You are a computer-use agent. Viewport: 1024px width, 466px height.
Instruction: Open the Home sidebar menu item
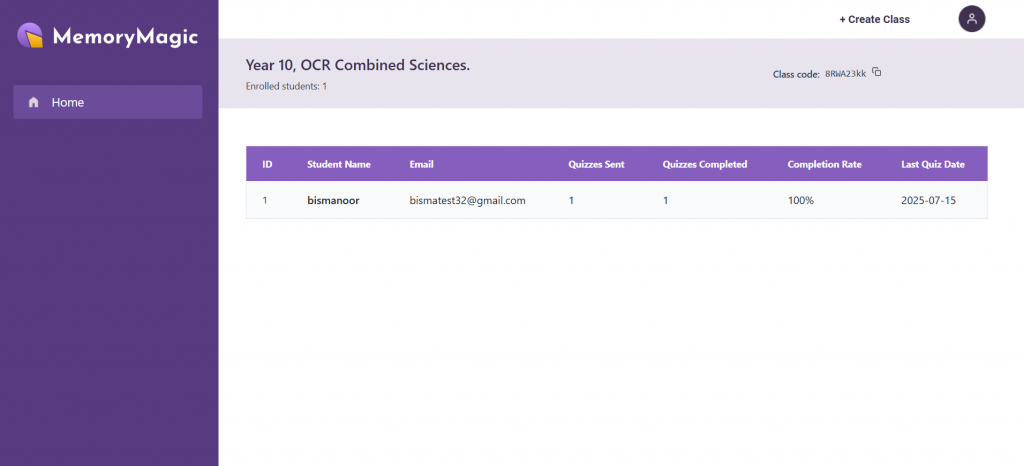pos(108,102)
